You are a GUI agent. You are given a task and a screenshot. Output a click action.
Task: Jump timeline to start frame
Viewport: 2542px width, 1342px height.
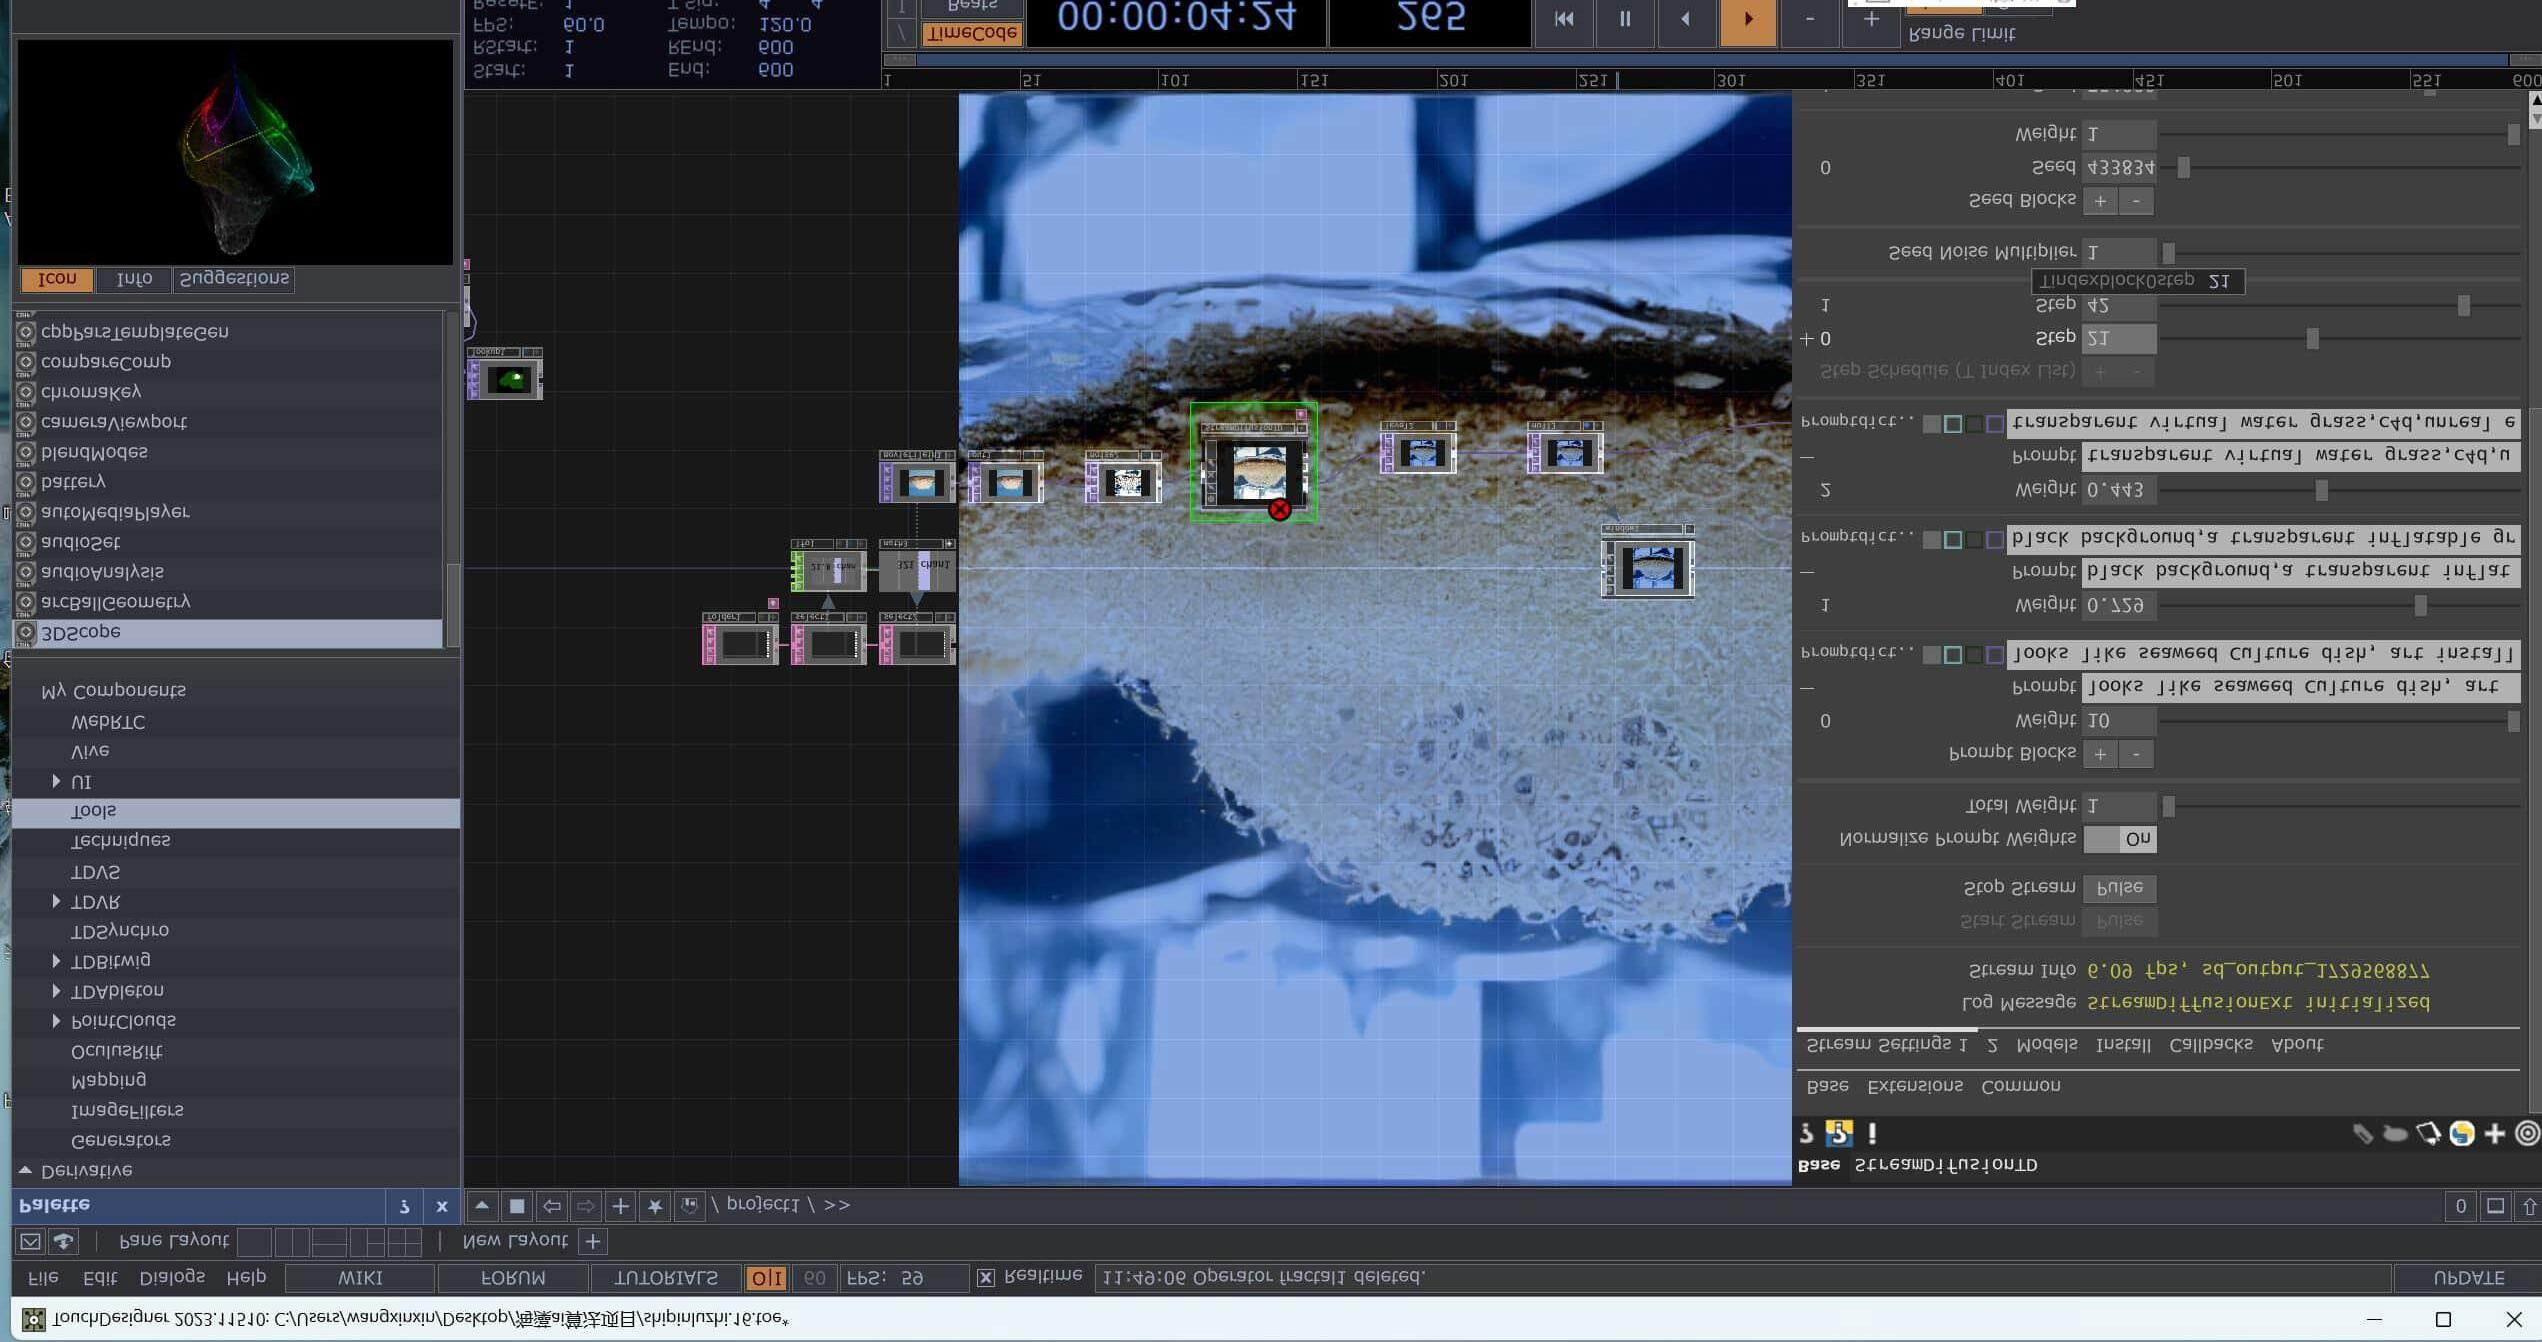1564,19
